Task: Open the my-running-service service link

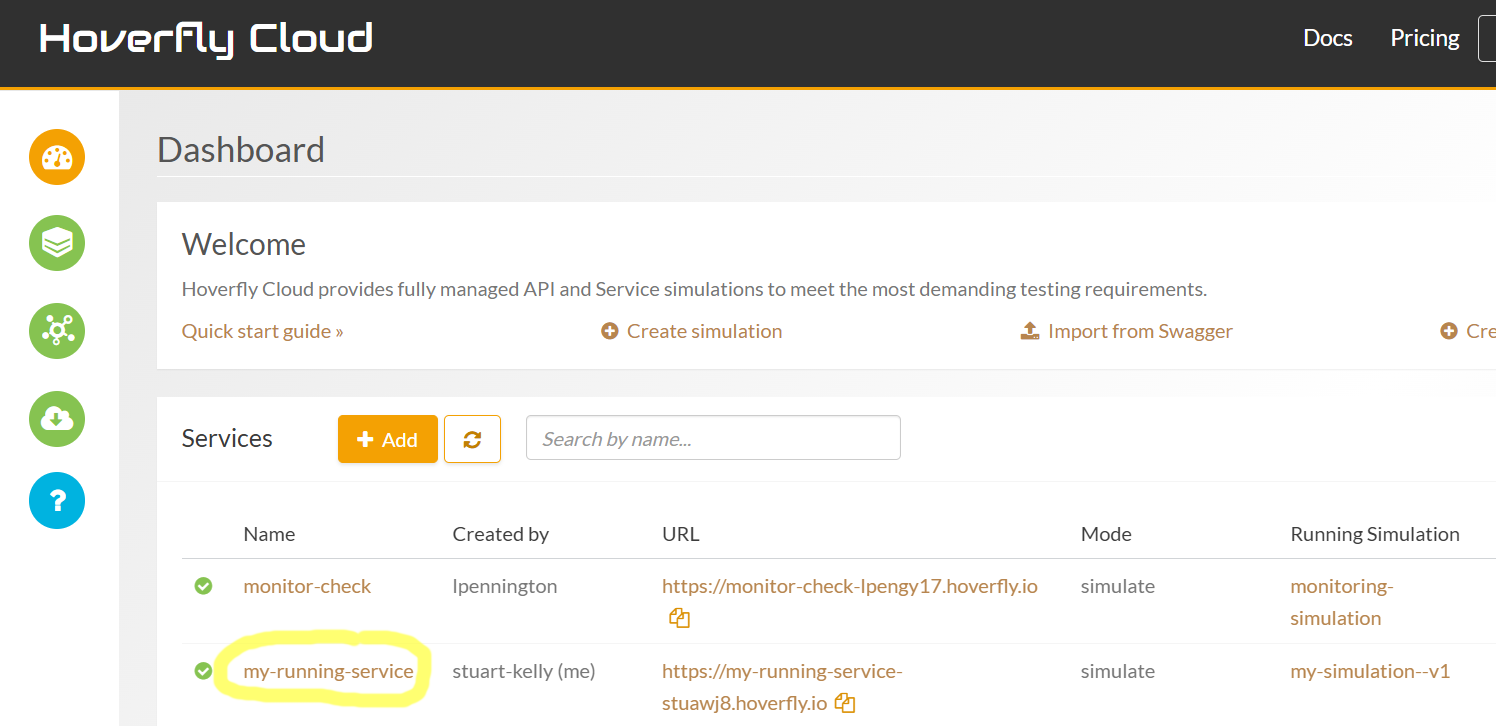Action: pyautogui.click(x=328, y=671)
